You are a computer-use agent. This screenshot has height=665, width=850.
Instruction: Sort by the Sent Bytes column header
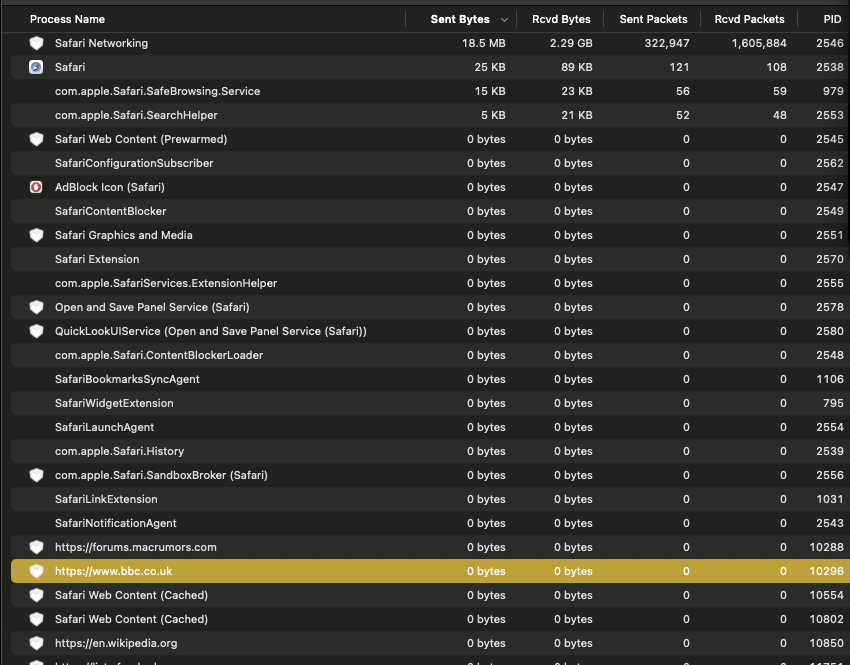[x=460, y=20]
